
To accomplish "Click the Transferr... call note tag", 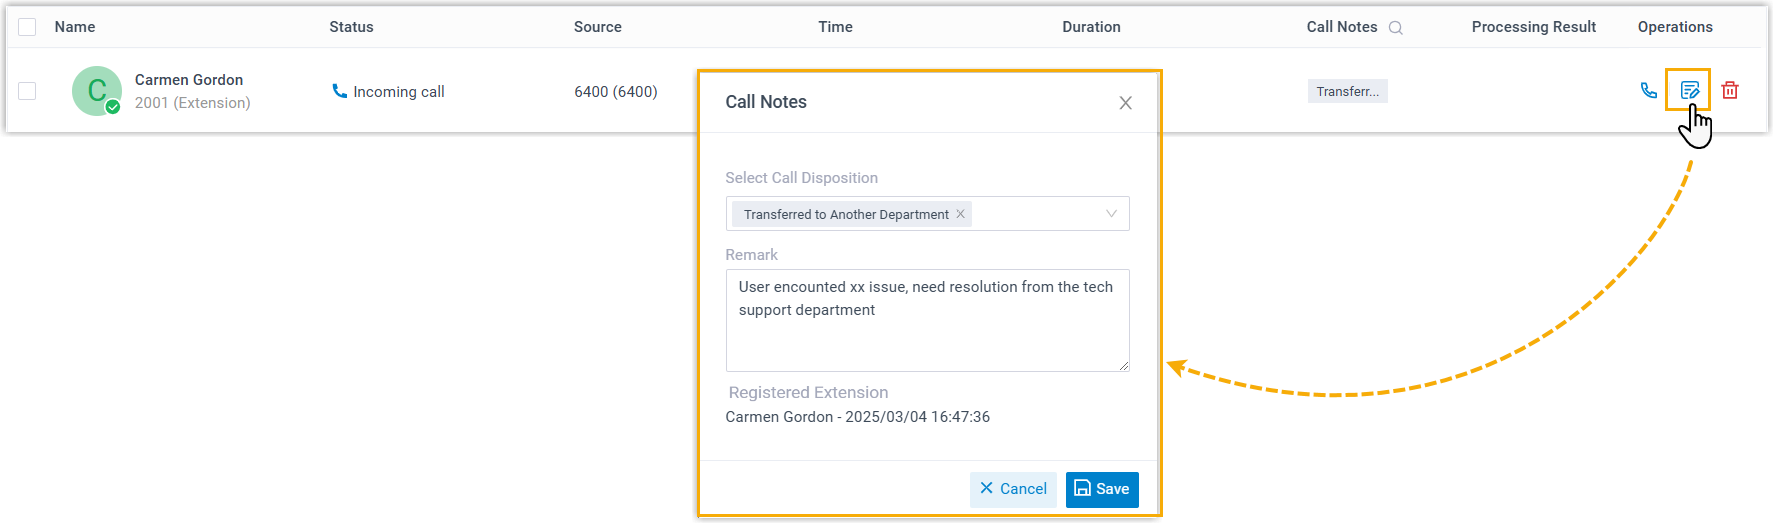I will [1347, 91].
